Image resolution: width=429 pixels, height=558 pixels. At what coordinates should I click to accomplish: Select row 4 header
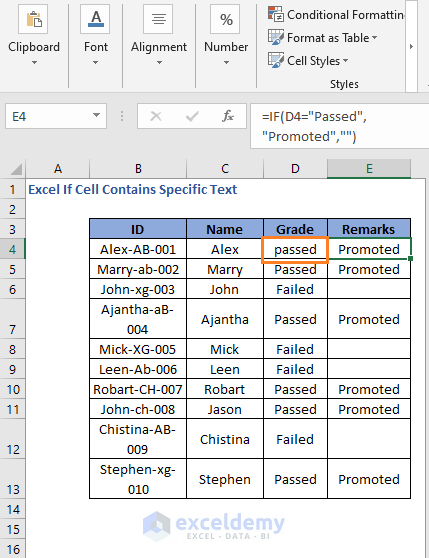pyautogui.click(x=12, y=249)
